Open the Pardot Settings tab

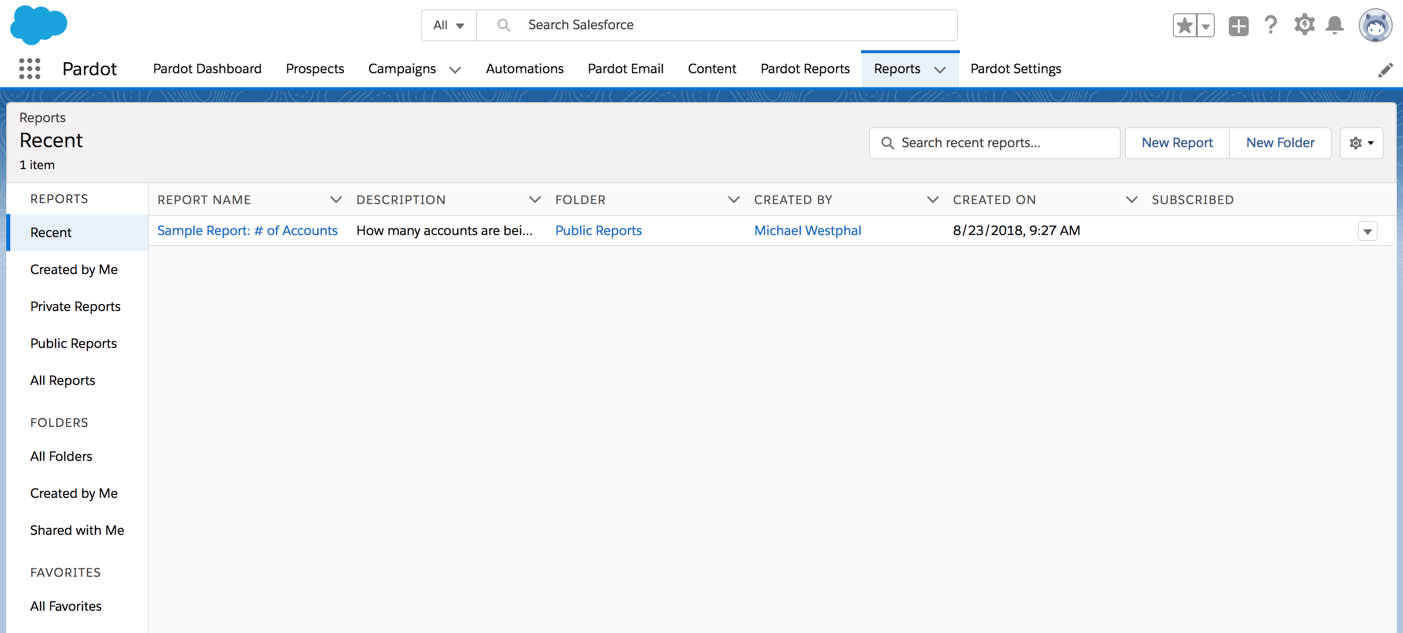pos(1016,69)
